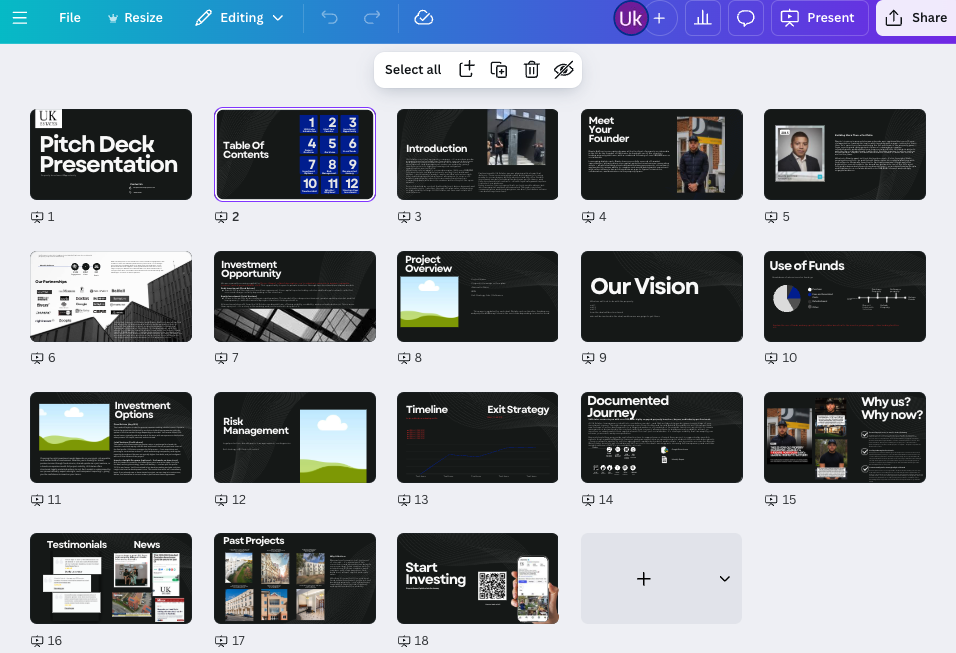Screen dimensions: 956x653
Task: Click presenter notes icon under slide 8
Action: [404, 358]
